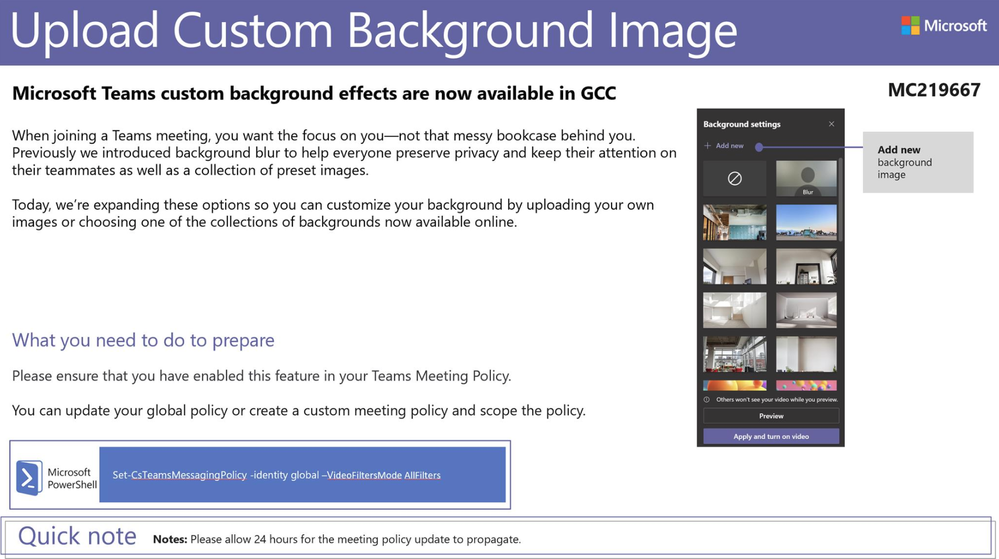Choose the empty gray studio background

tap(807, 310)
